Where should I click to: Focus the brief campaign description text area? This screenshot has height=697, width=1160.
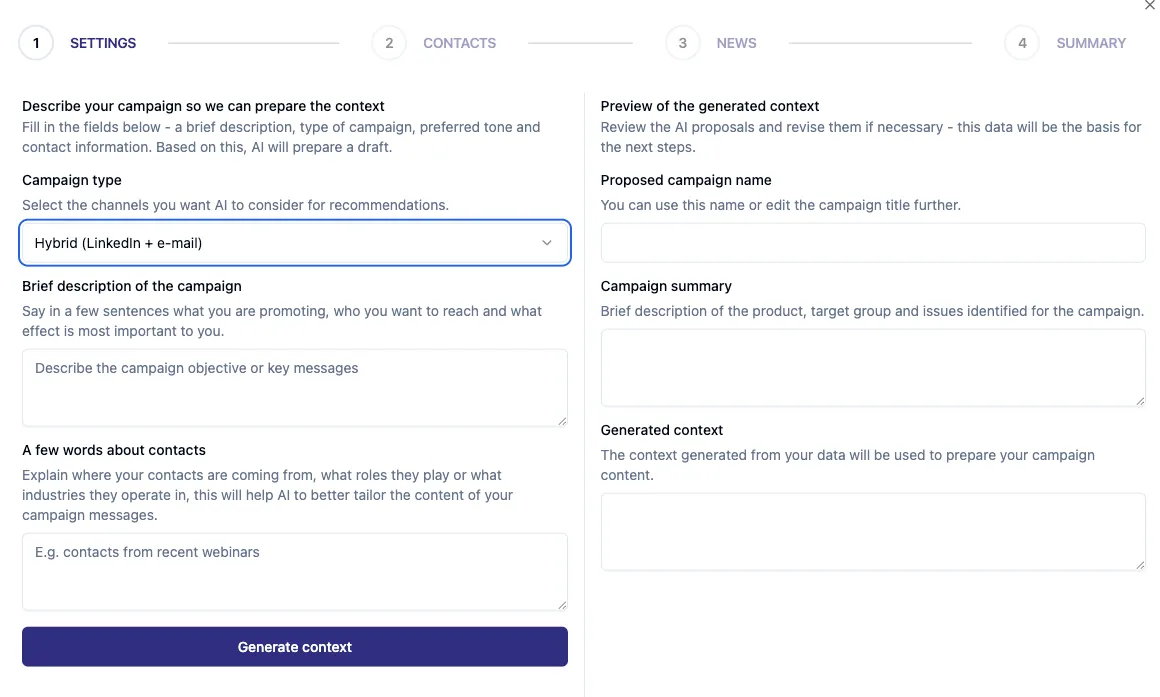pos(294,387)
